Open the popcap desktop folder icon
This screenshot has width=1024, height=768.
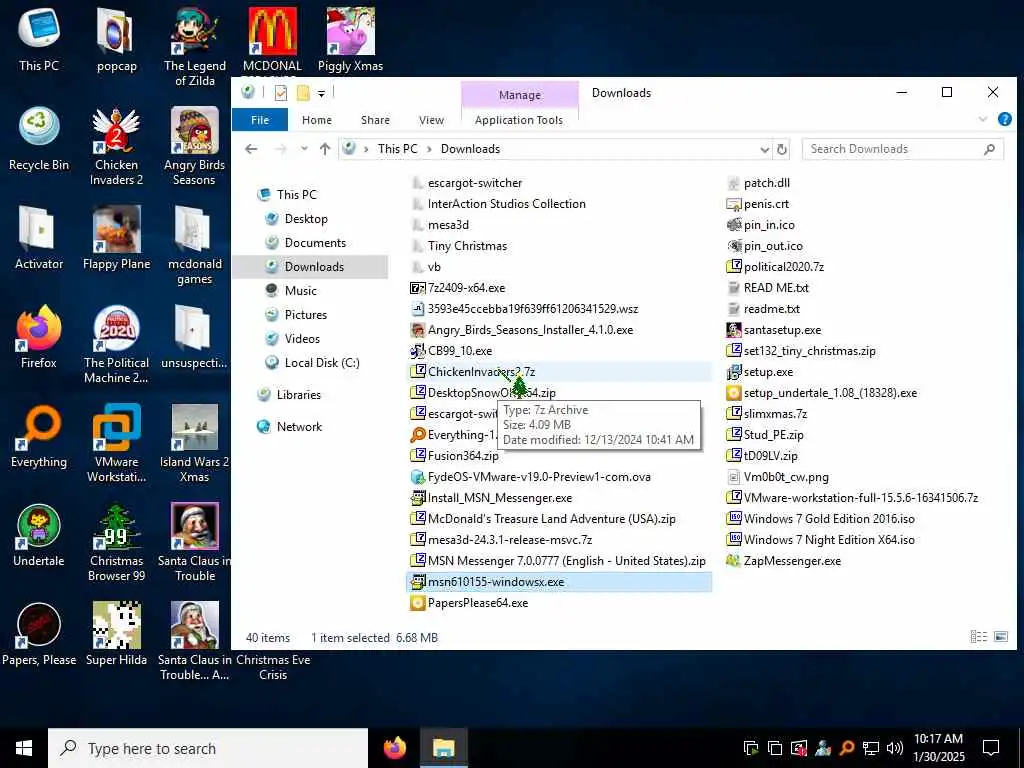tap(116, 39)
